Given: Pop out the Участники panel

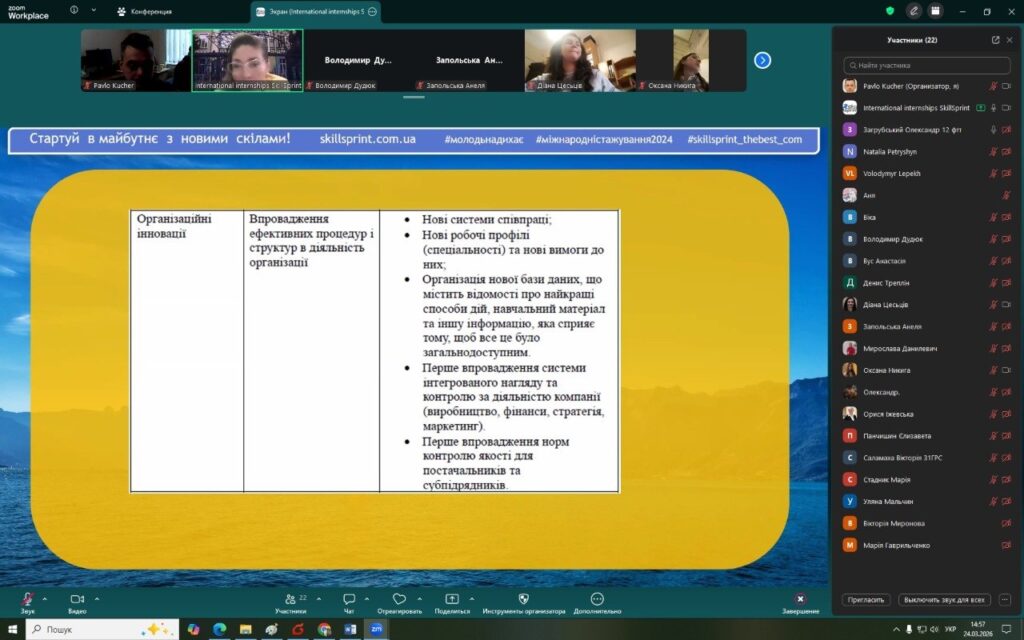Looking at the screenshot, I should point(995,40).
